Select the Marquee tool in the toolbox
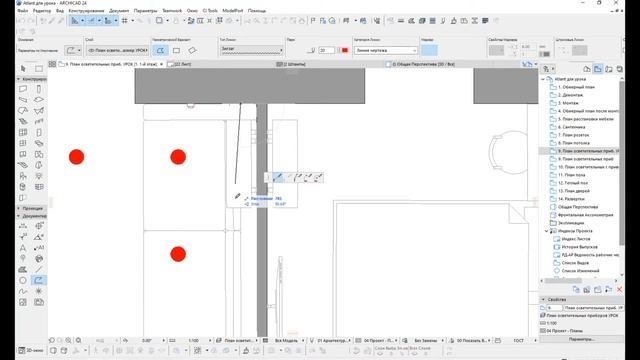 tap(39, 69)
